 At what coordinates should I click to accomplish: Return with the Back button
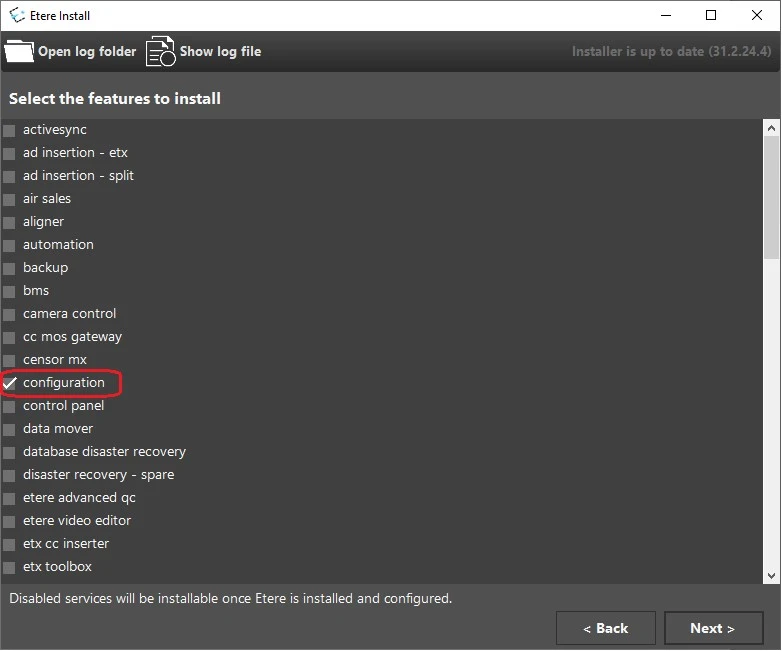pos(605,628)
